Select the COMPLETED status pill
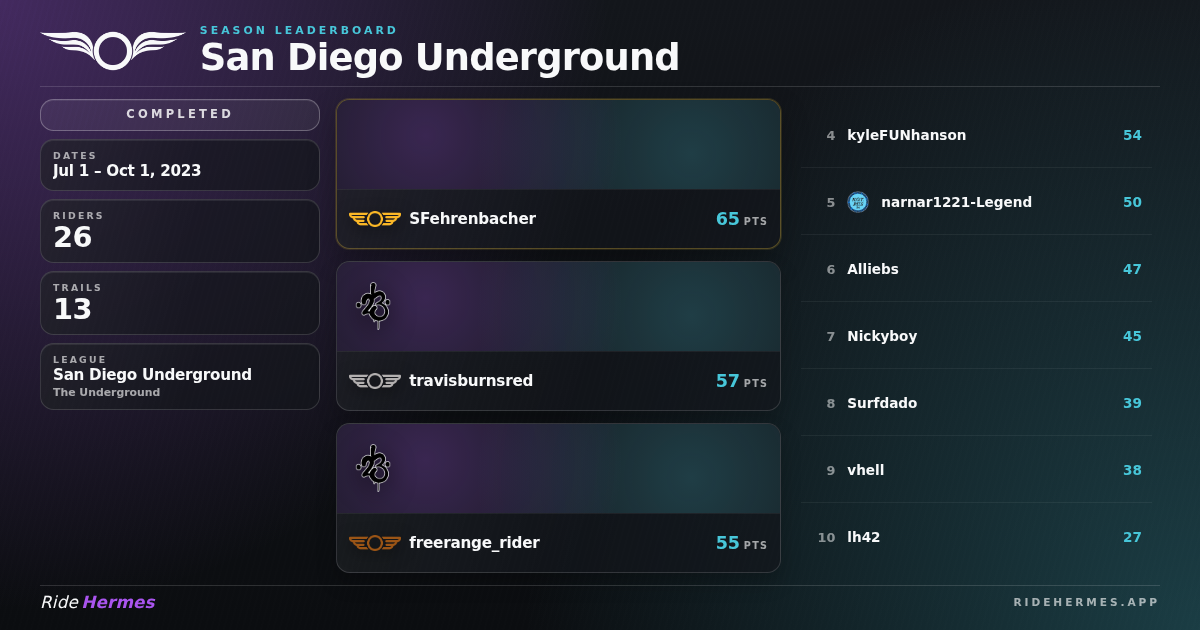The height and width of the screenshot is (630, 1200). [180, 115]
